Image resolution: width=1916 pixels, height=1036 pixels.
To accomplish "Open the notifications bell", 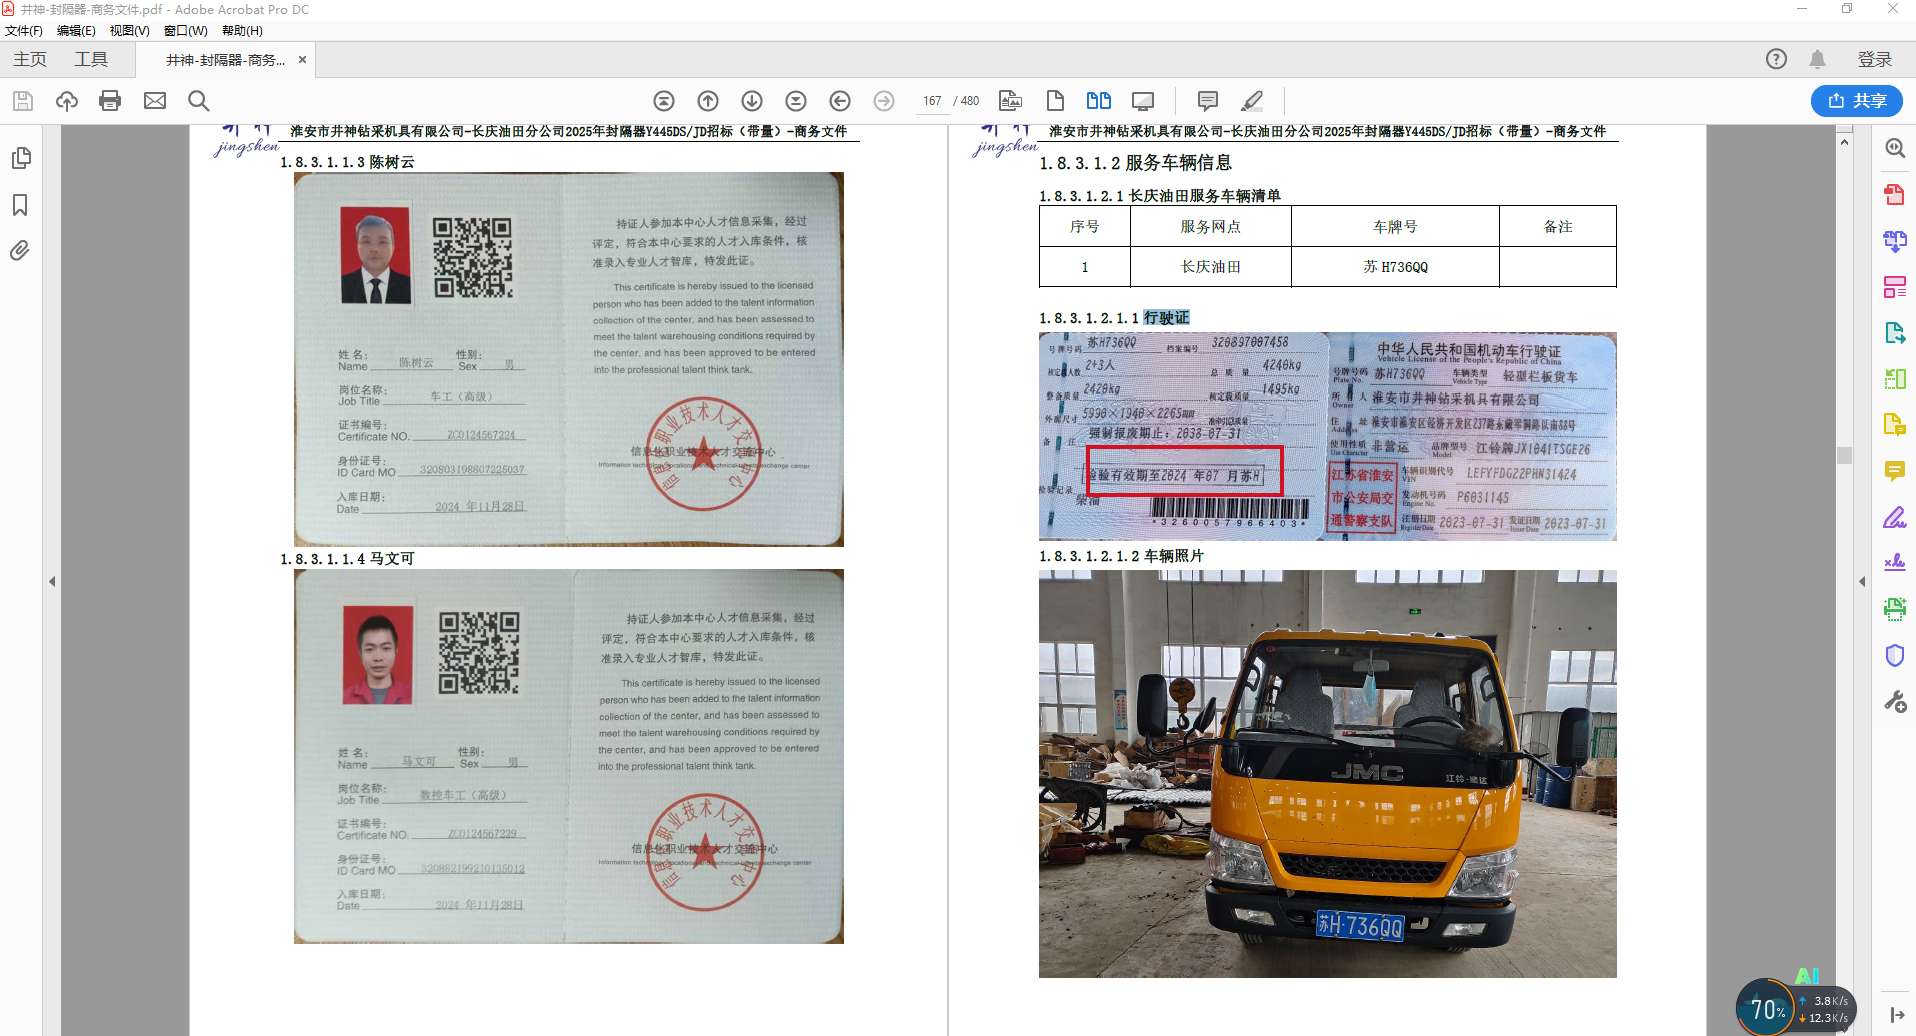I will [1818, 59].
